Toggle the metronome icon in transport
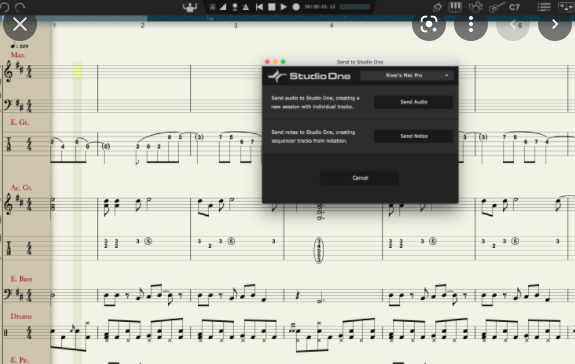 point(246,7)
